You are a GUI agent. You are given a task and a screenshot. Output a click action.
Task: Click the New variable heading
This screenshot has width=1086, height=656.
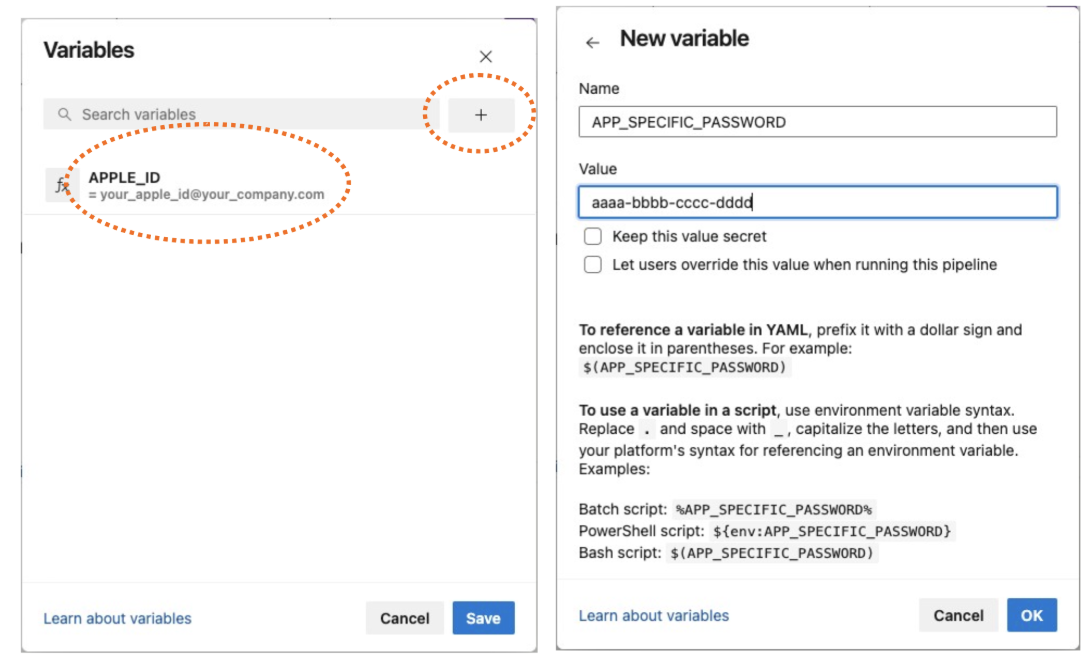click(x=684, y=39)
